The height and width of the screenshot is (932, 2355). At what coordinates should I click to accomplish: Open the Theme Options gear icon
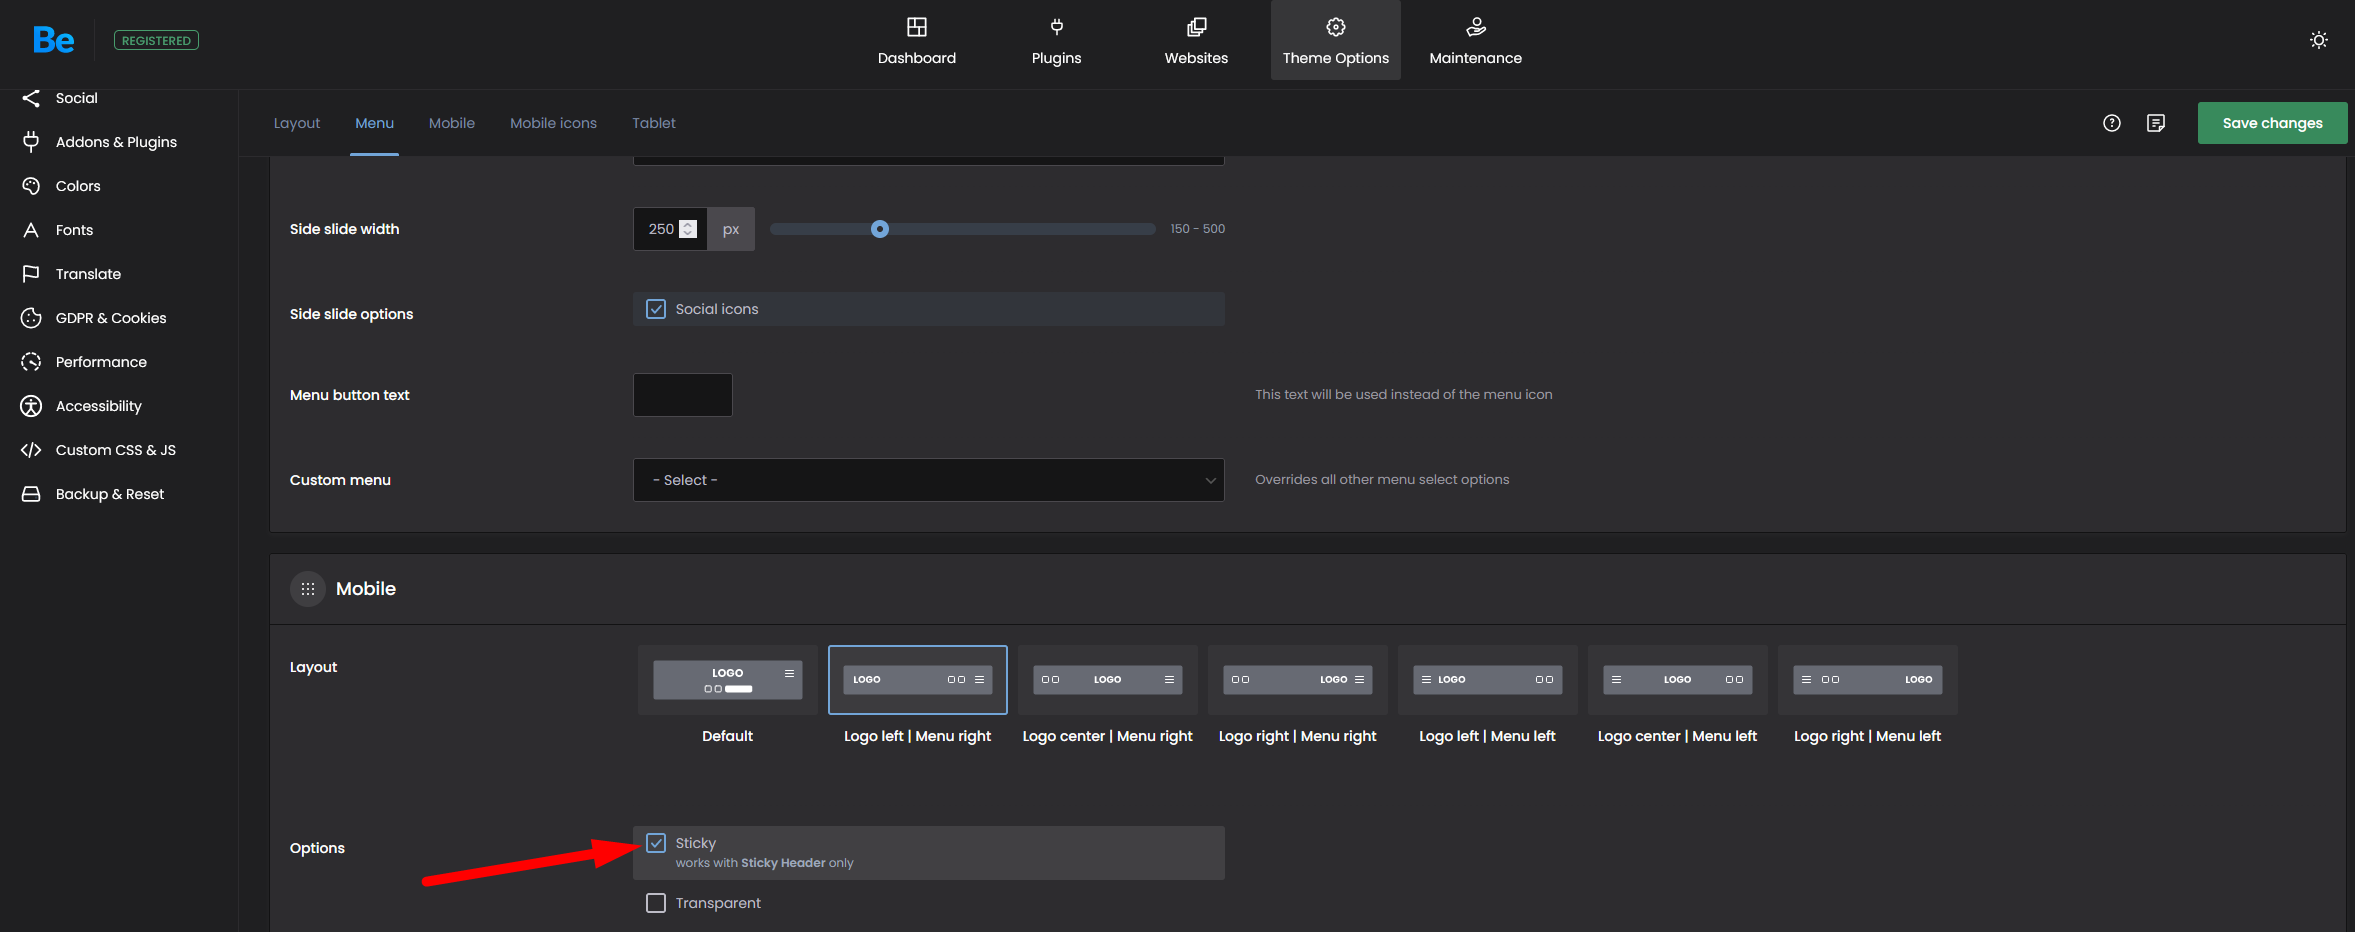click(x=1336, y=27)
